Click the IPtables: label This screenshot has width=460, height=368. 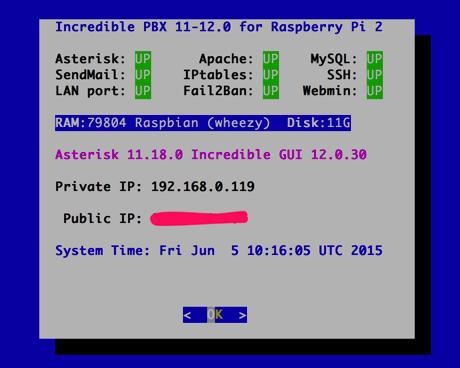pos(218,75)
